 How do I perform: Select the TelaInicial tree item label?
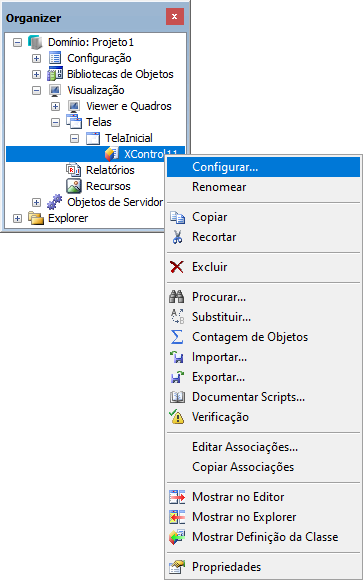(129, 138)
